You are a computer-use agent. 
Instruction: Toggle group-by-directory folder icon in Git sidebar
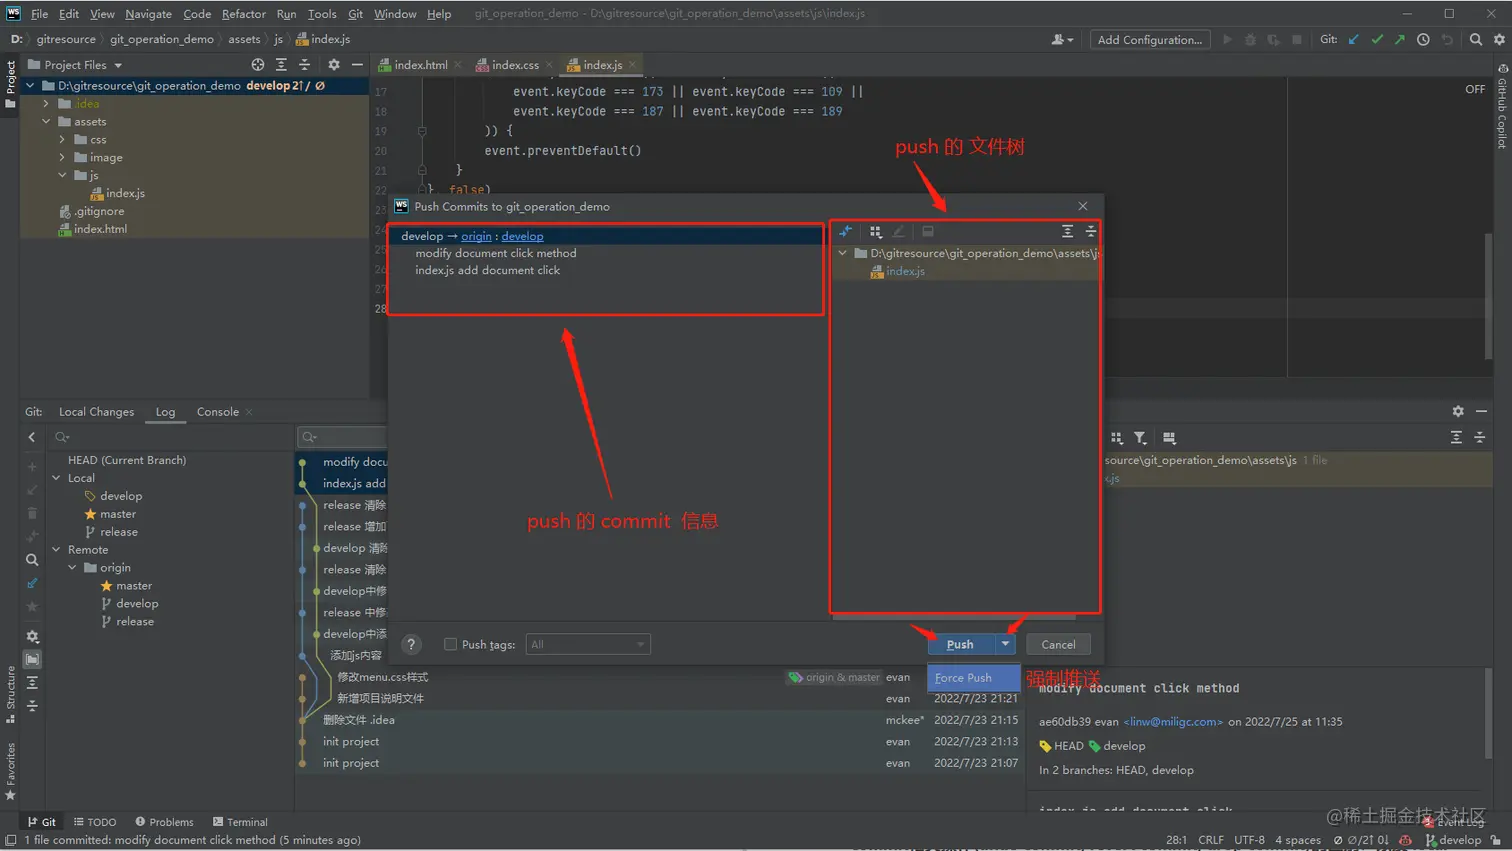(32, 660)
